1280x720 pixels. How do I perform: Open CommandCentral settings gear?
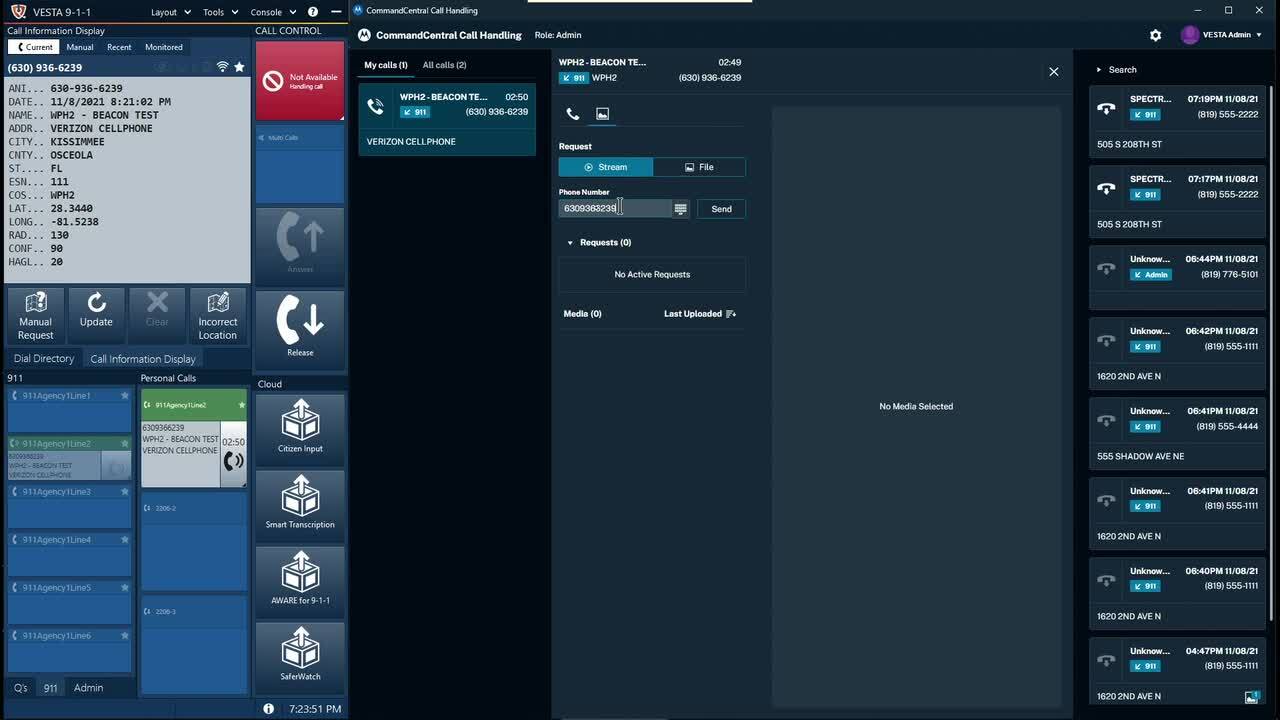point(1155,35)
